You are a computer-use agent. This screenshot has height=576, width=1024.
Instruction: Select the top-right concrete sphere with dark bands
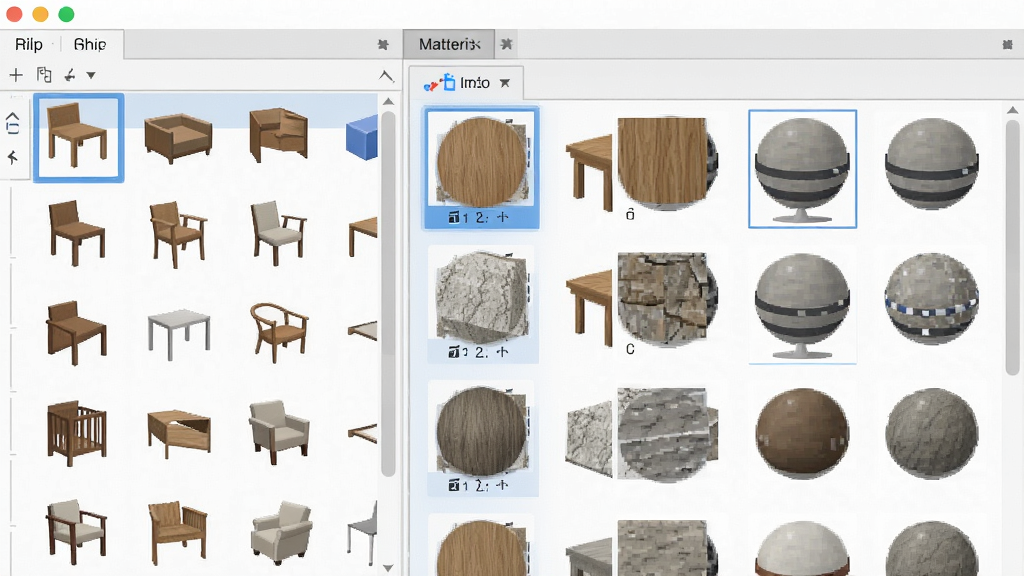(x=931, y=163)
